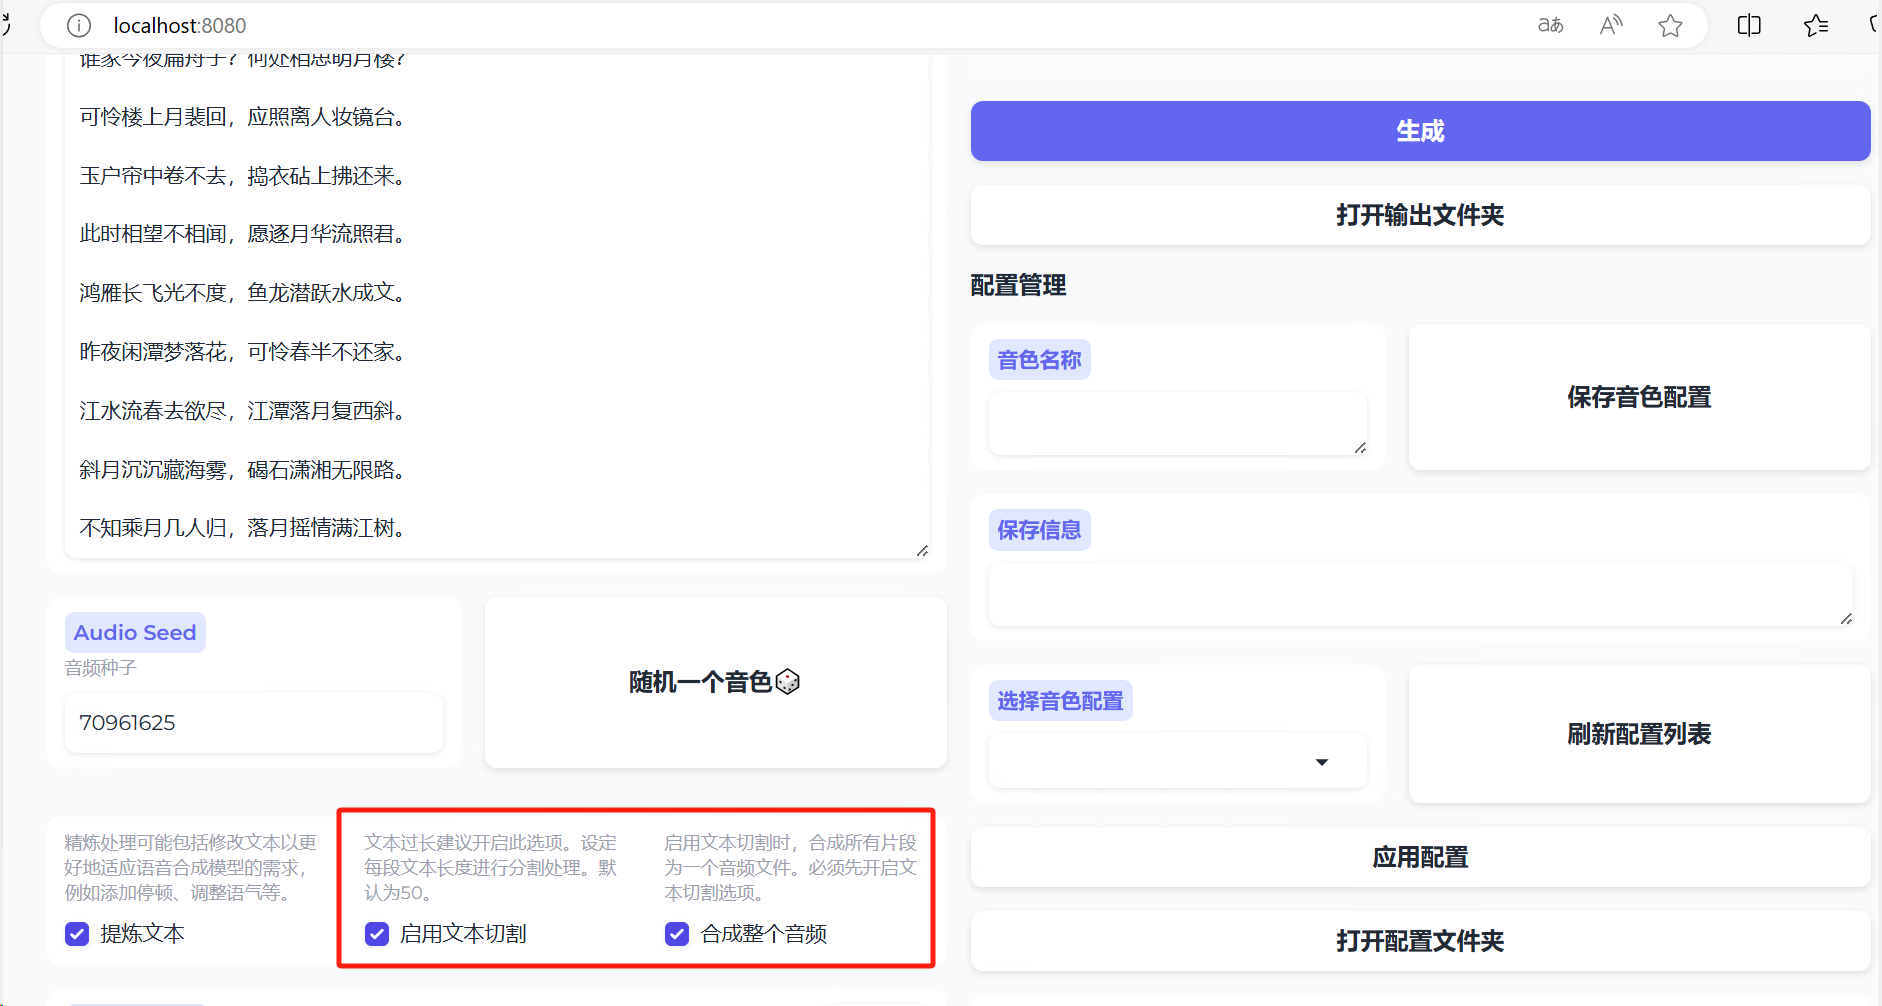Click 打开配置文件夹 button
This screenshot has width=1882, height=1006.
click(1420, 941)
